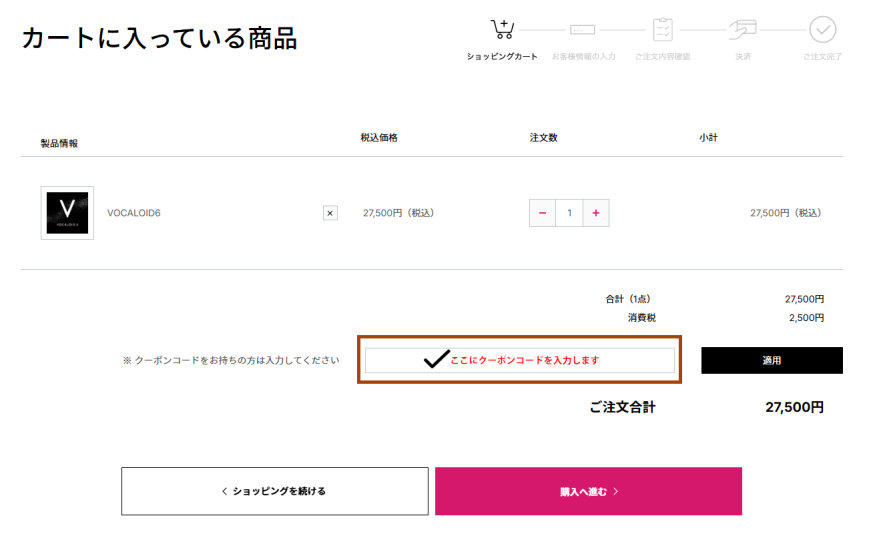Click the order confirmation clipboard icon
Screen dimensions: 883x540
662,29
